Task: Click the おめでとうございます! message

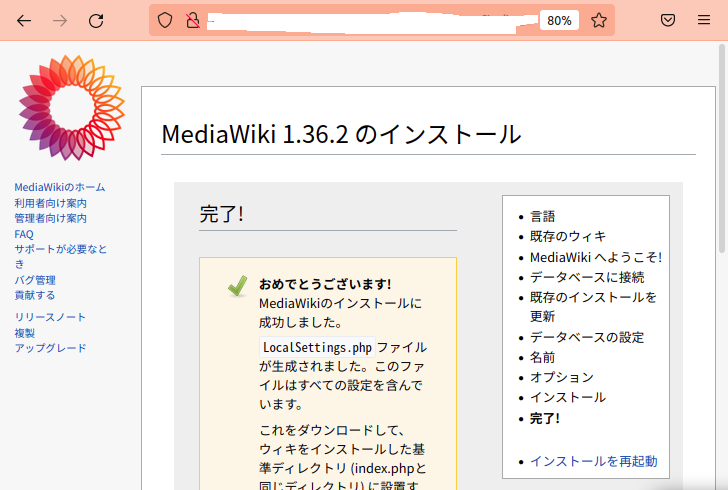Action: (x=325, y=284)
